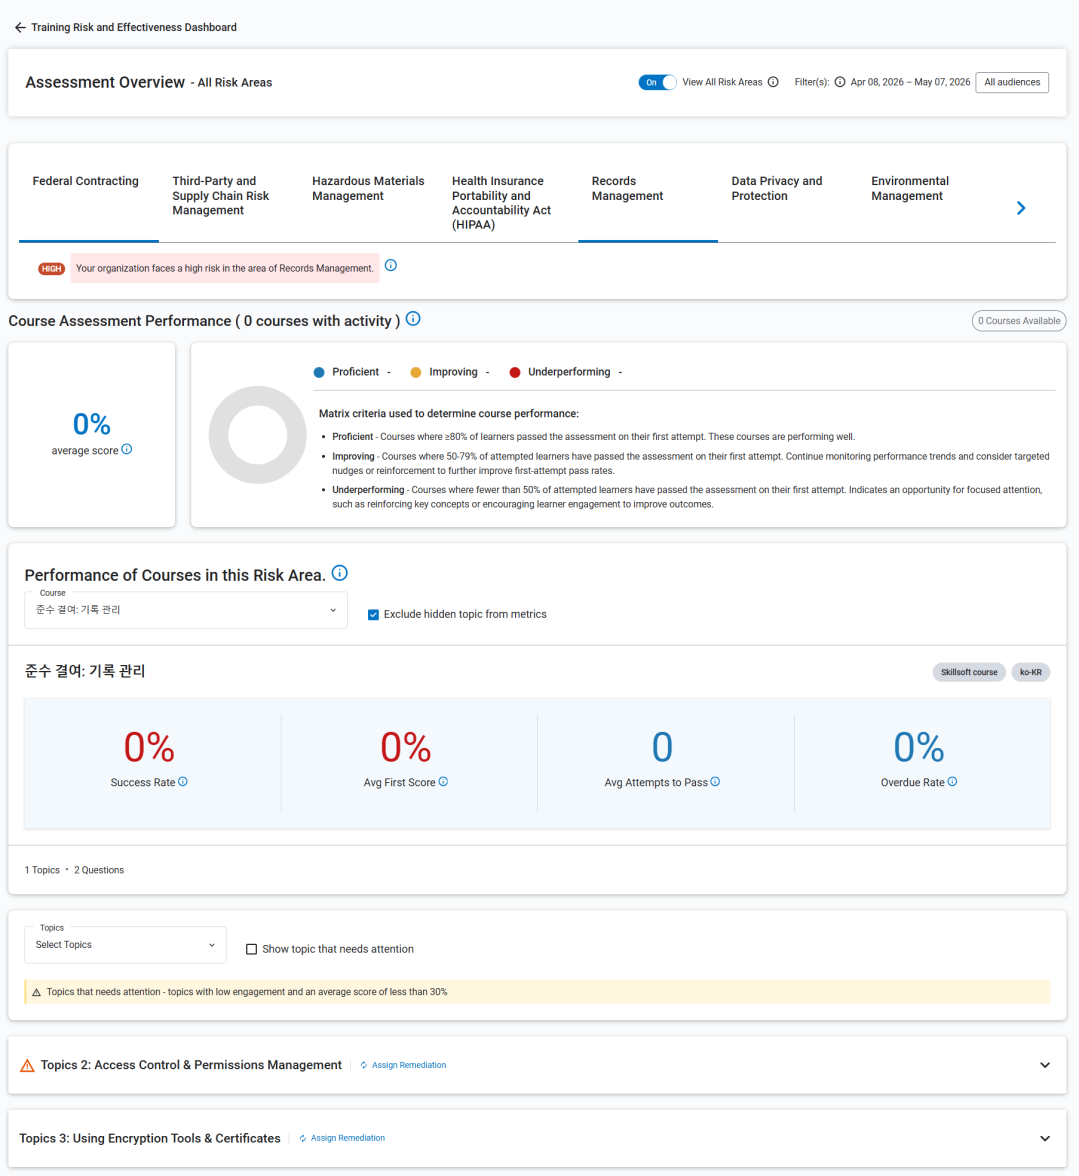Click the warning triangle on Topics 2

pos(27,1066)
